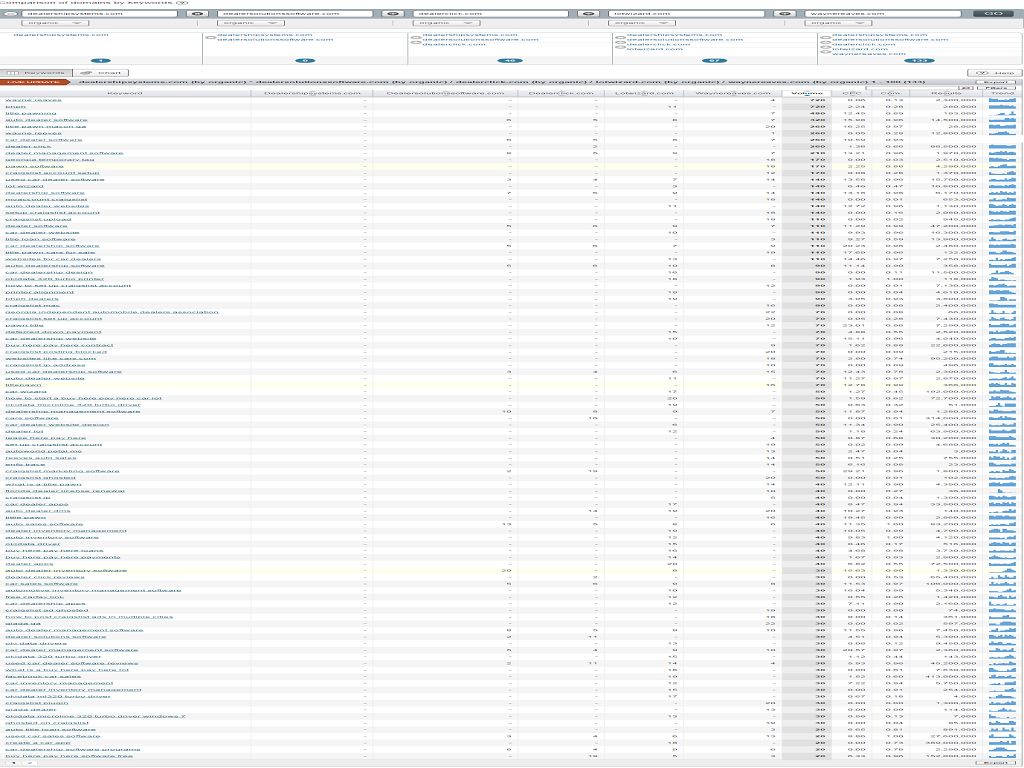View the trend chart in pawn software row
1024x768 pixels.
1002,166
